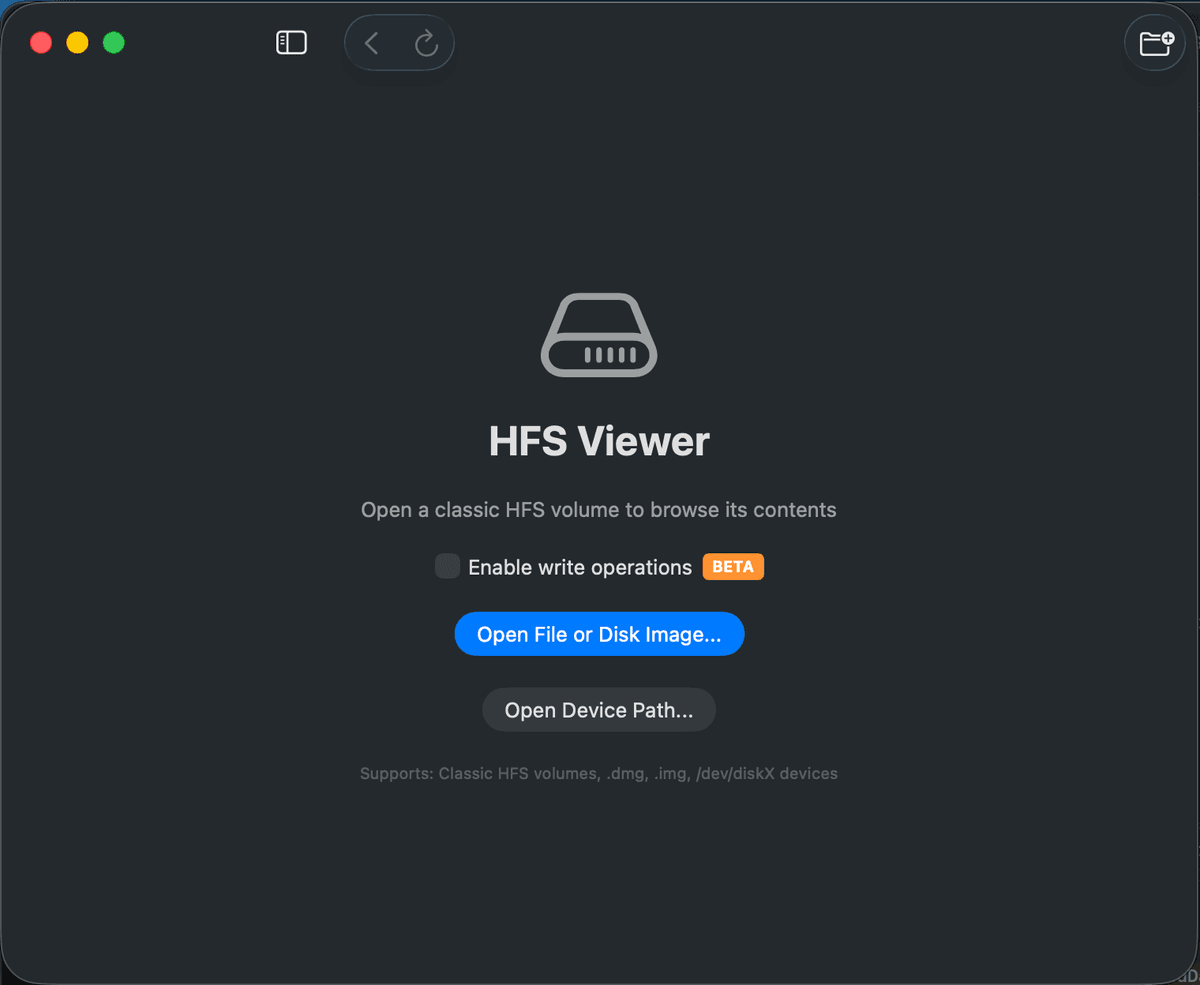Image resolution: width=1200 pixels, height=985 pixels.
Task: Toggle the sidebar panel icon
Action: click(x=291, y=42)
